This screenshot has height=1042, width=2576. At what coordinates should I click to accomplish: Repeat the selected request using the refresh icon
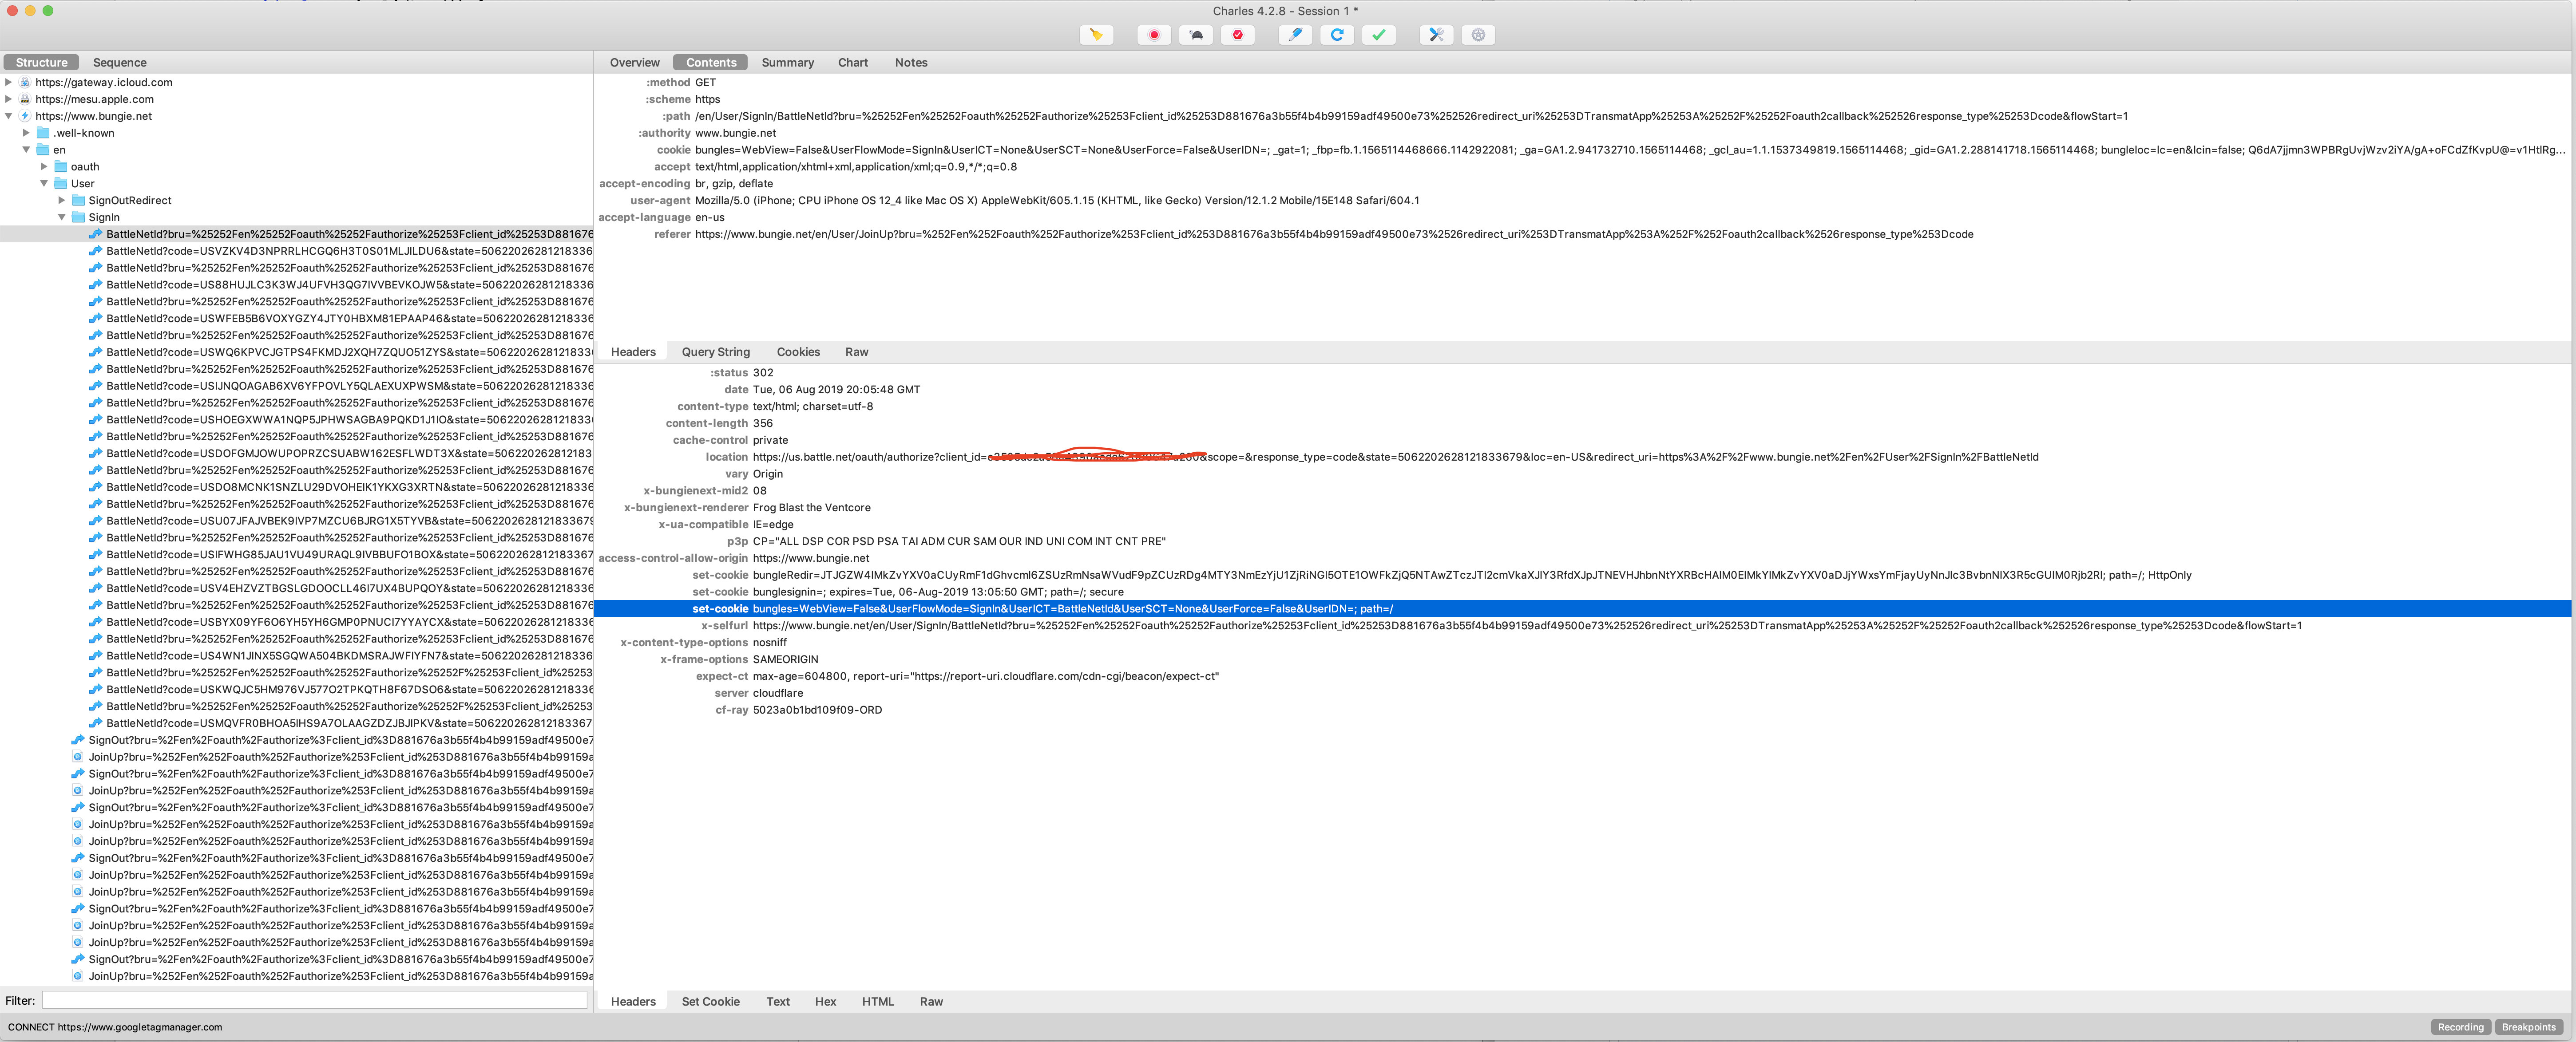tap(1337, 35)
